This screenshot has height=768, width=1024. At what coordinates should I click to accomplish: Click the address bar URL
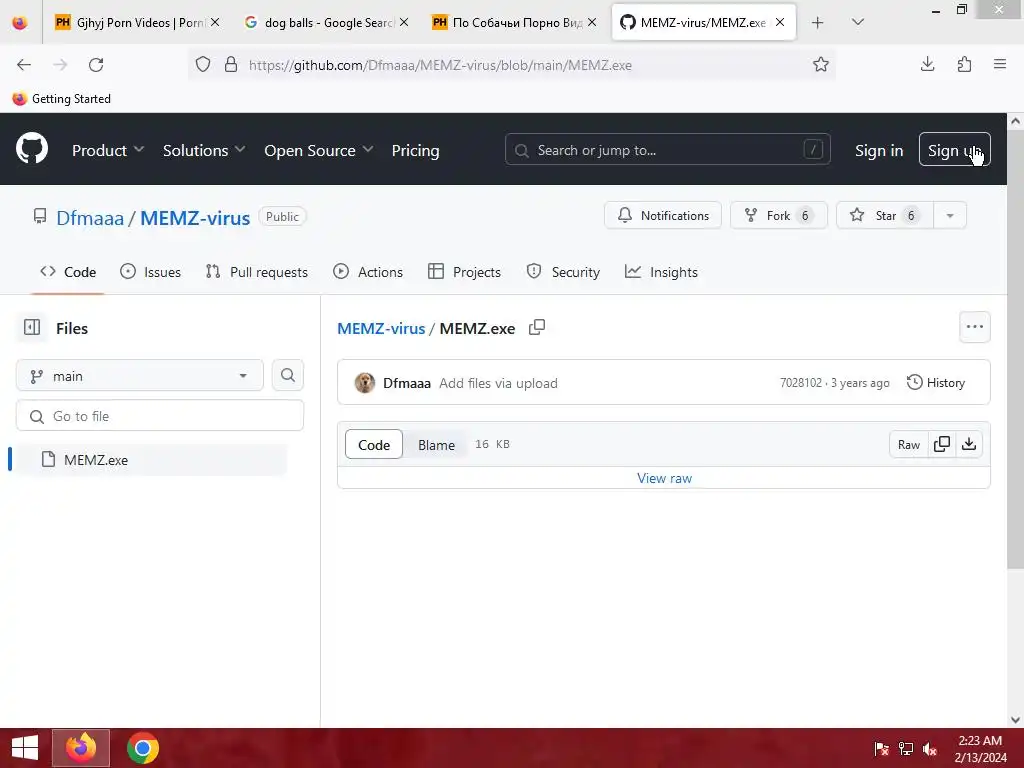point(440,65)
